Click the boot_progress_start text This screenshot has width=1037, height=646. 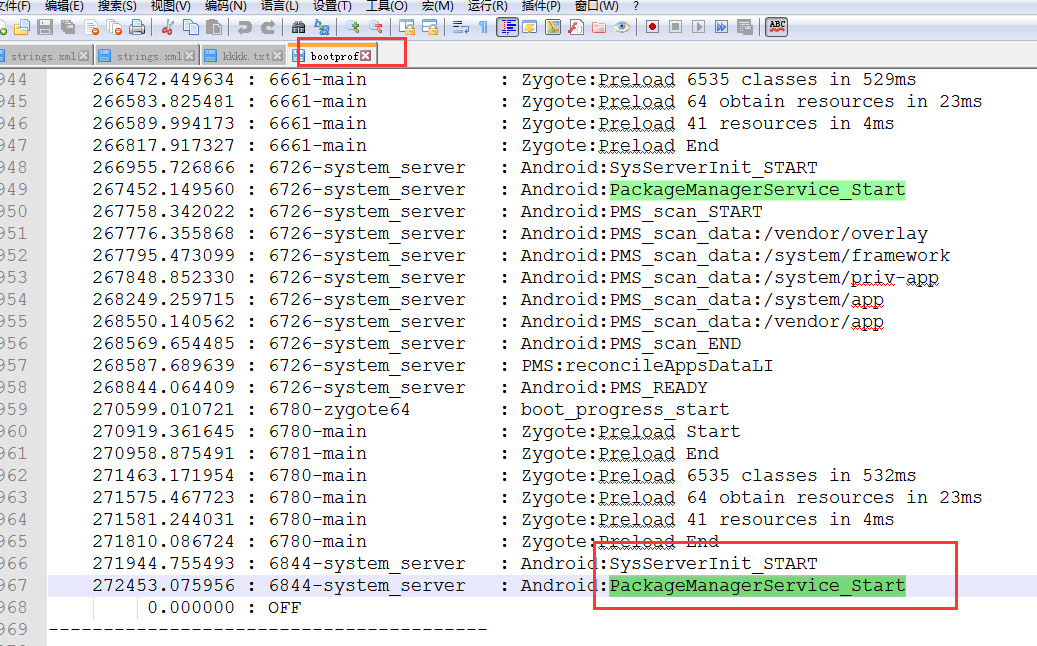click(x=624, y=409)
